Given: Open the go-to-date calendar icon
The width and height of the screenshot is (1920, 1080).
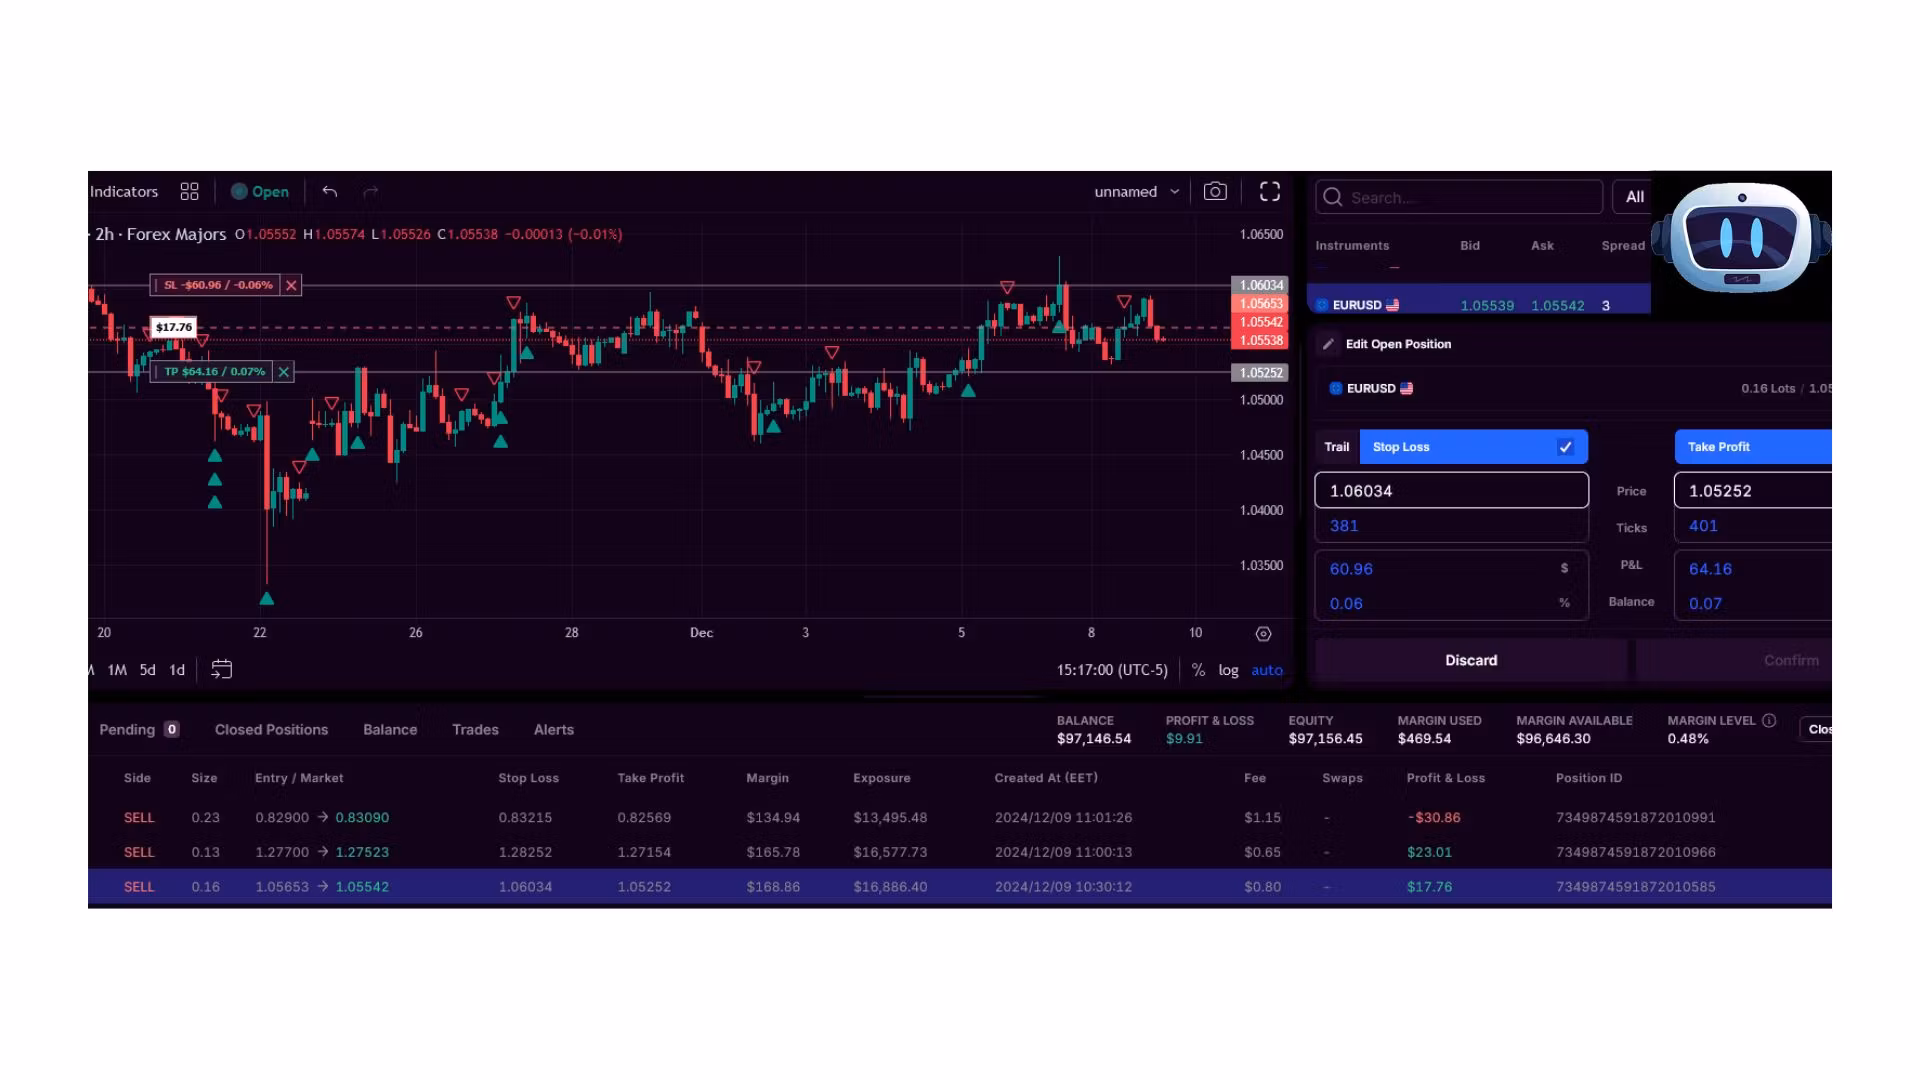Looking at the screenshot, I should (x=222, y=669).
